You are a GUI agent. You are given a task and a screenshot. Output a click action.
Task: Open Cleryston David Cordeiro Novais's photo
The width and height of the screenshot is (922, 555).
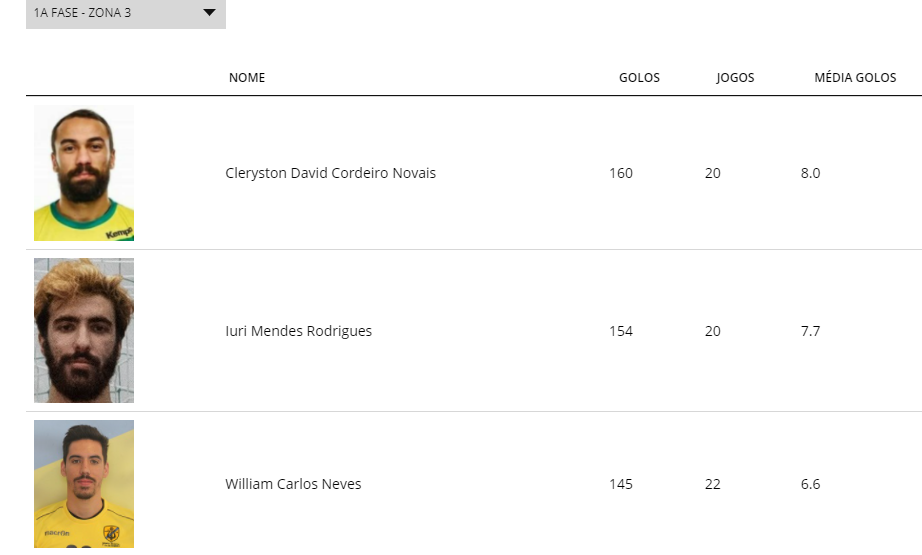click(84, 173)
